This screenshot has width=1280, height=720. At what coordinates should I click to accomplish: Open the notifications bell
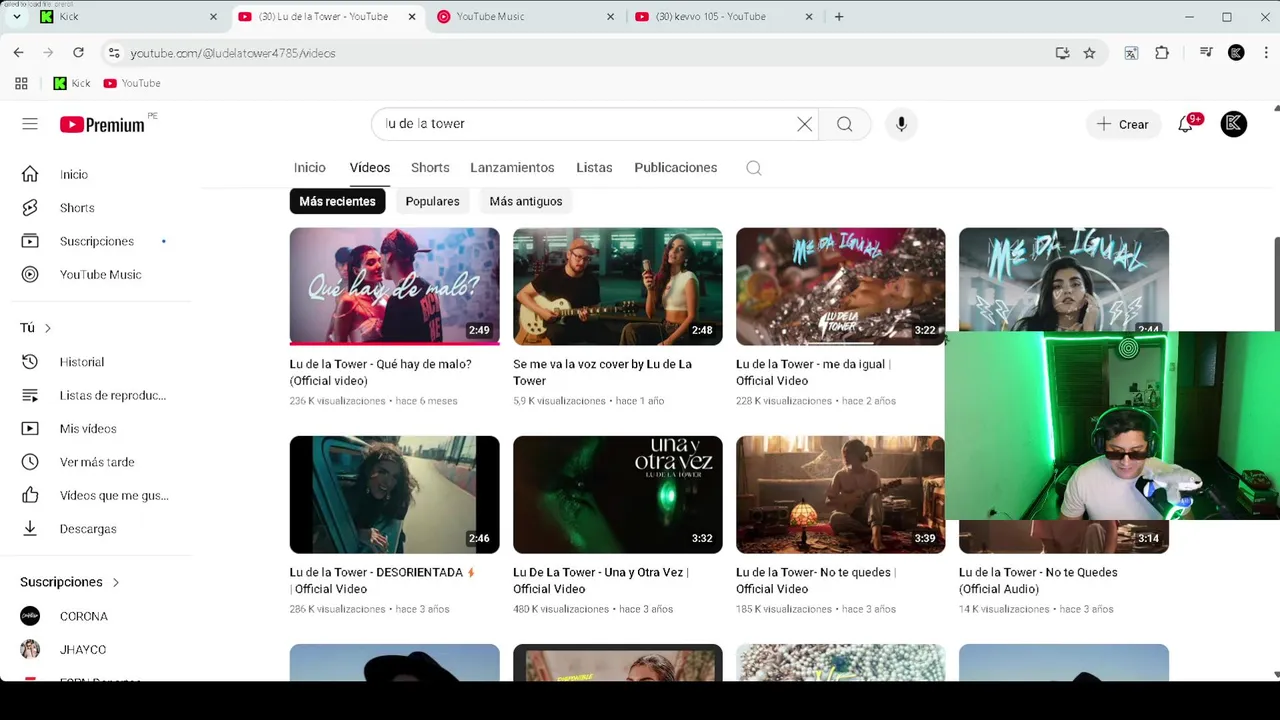tap(1187, 124)
